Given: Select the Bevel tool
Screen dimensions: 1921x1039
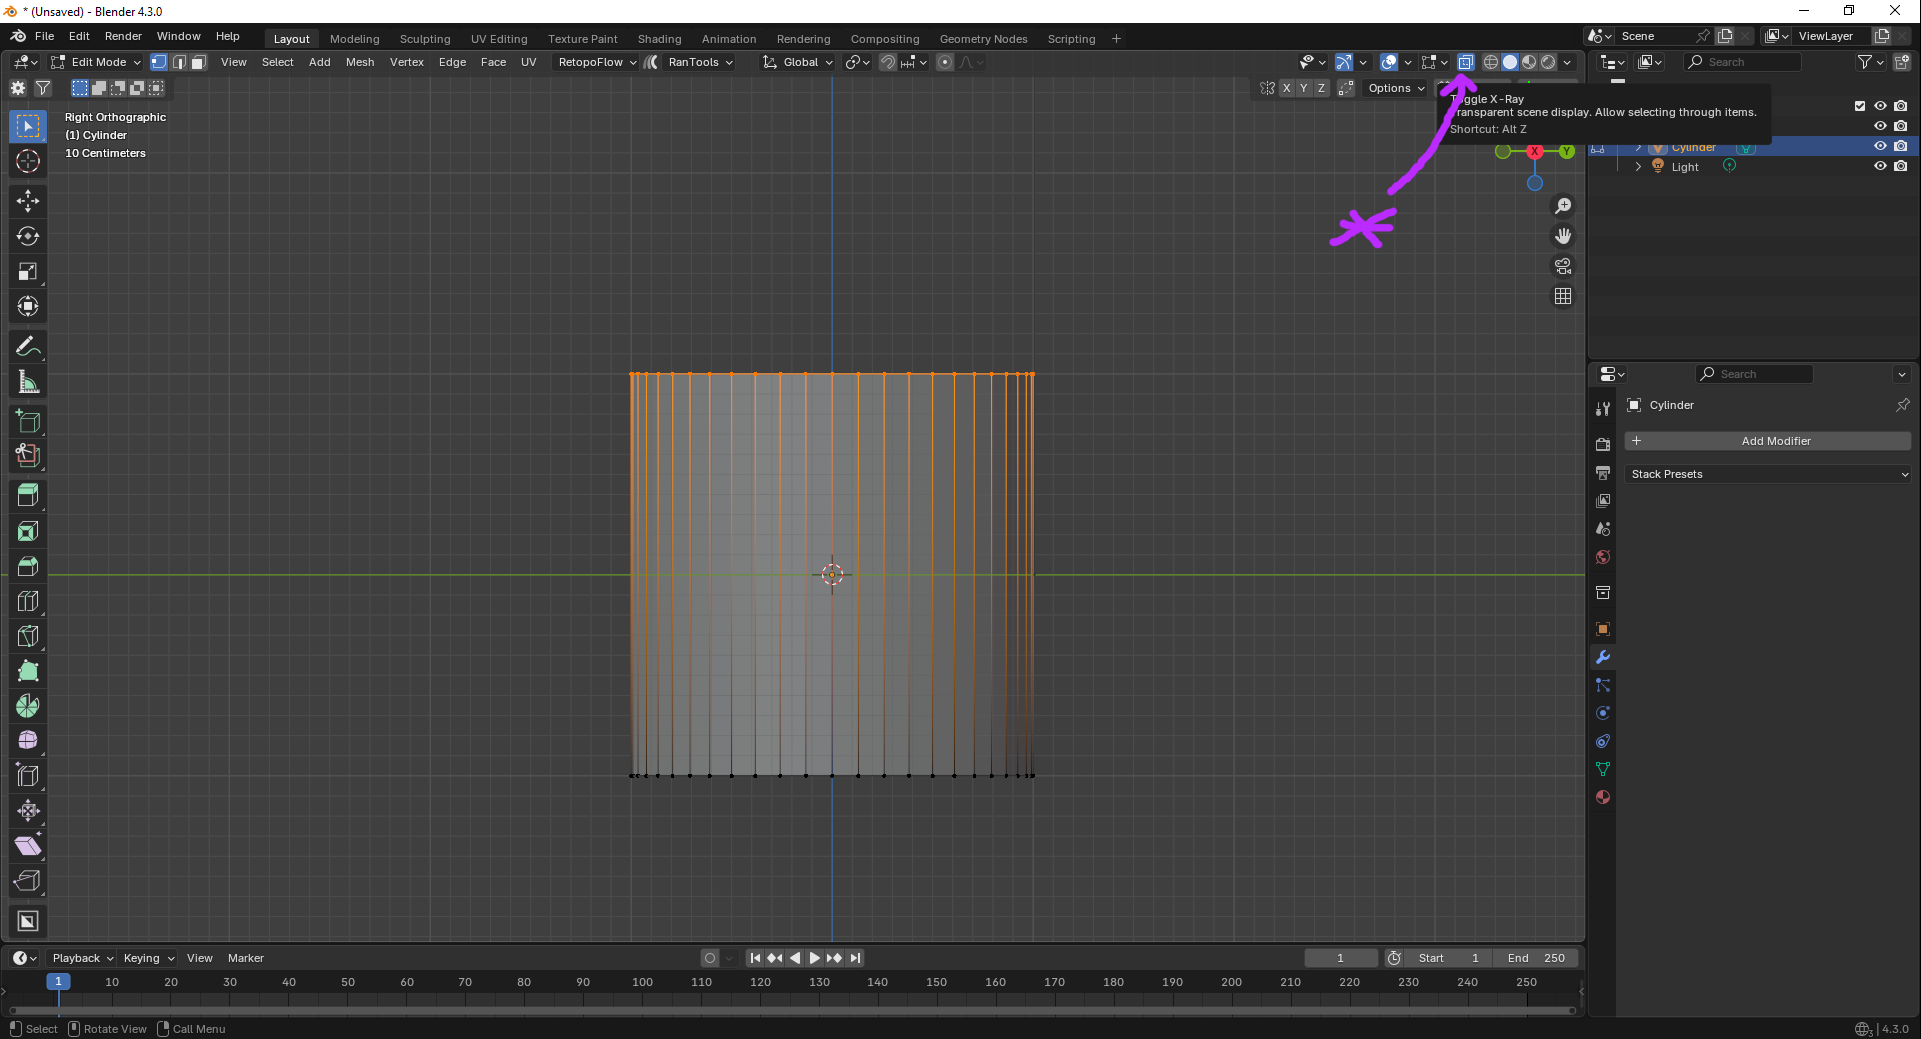Looking at the screenshot, I should click(28, 566).
